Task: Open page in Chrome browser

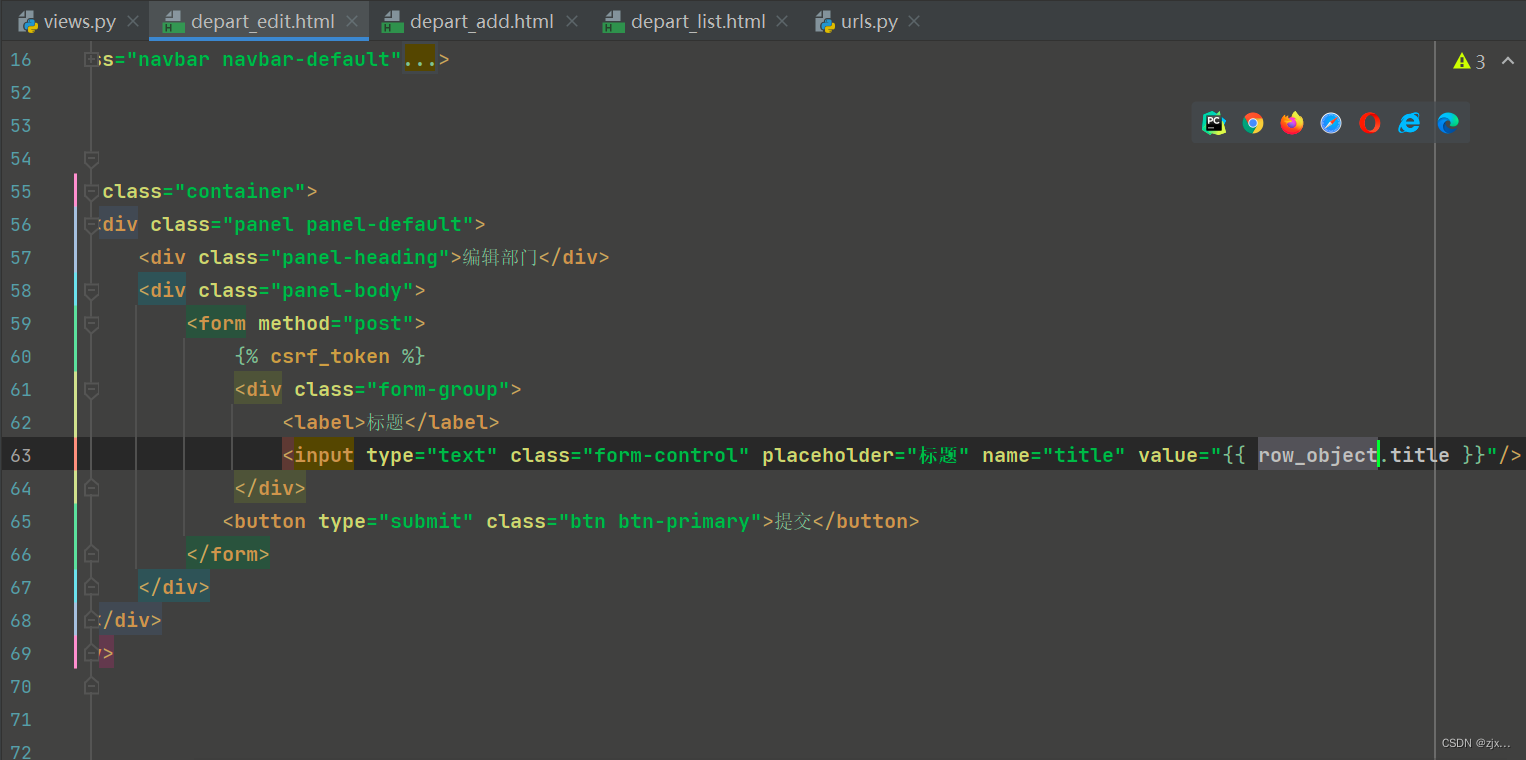Action: pyautogui.click(x=1253, y=123)
